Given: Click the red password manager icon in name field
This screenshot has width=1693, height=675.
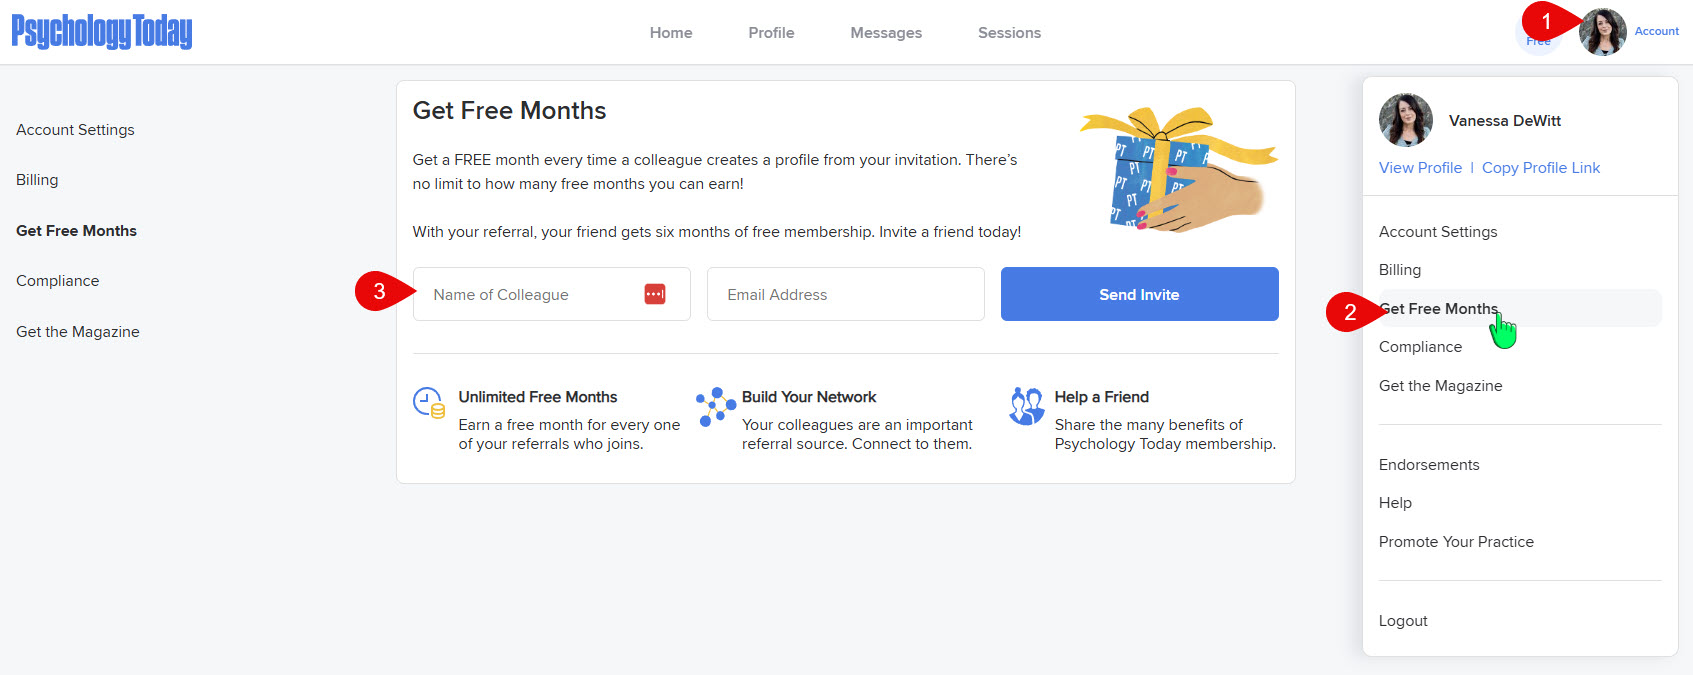Looking at the screenshot, I should click(655, 294).
